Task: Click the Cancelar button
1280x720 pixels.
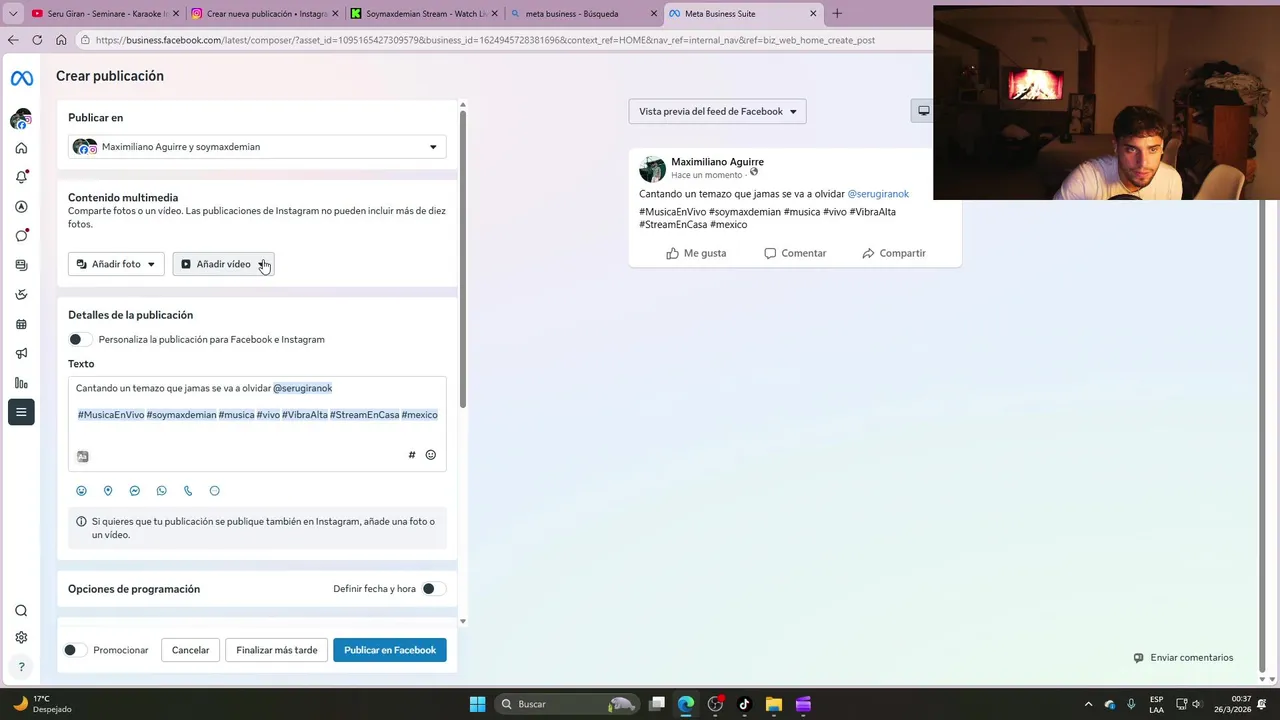Action: click(x=190, y=650)
